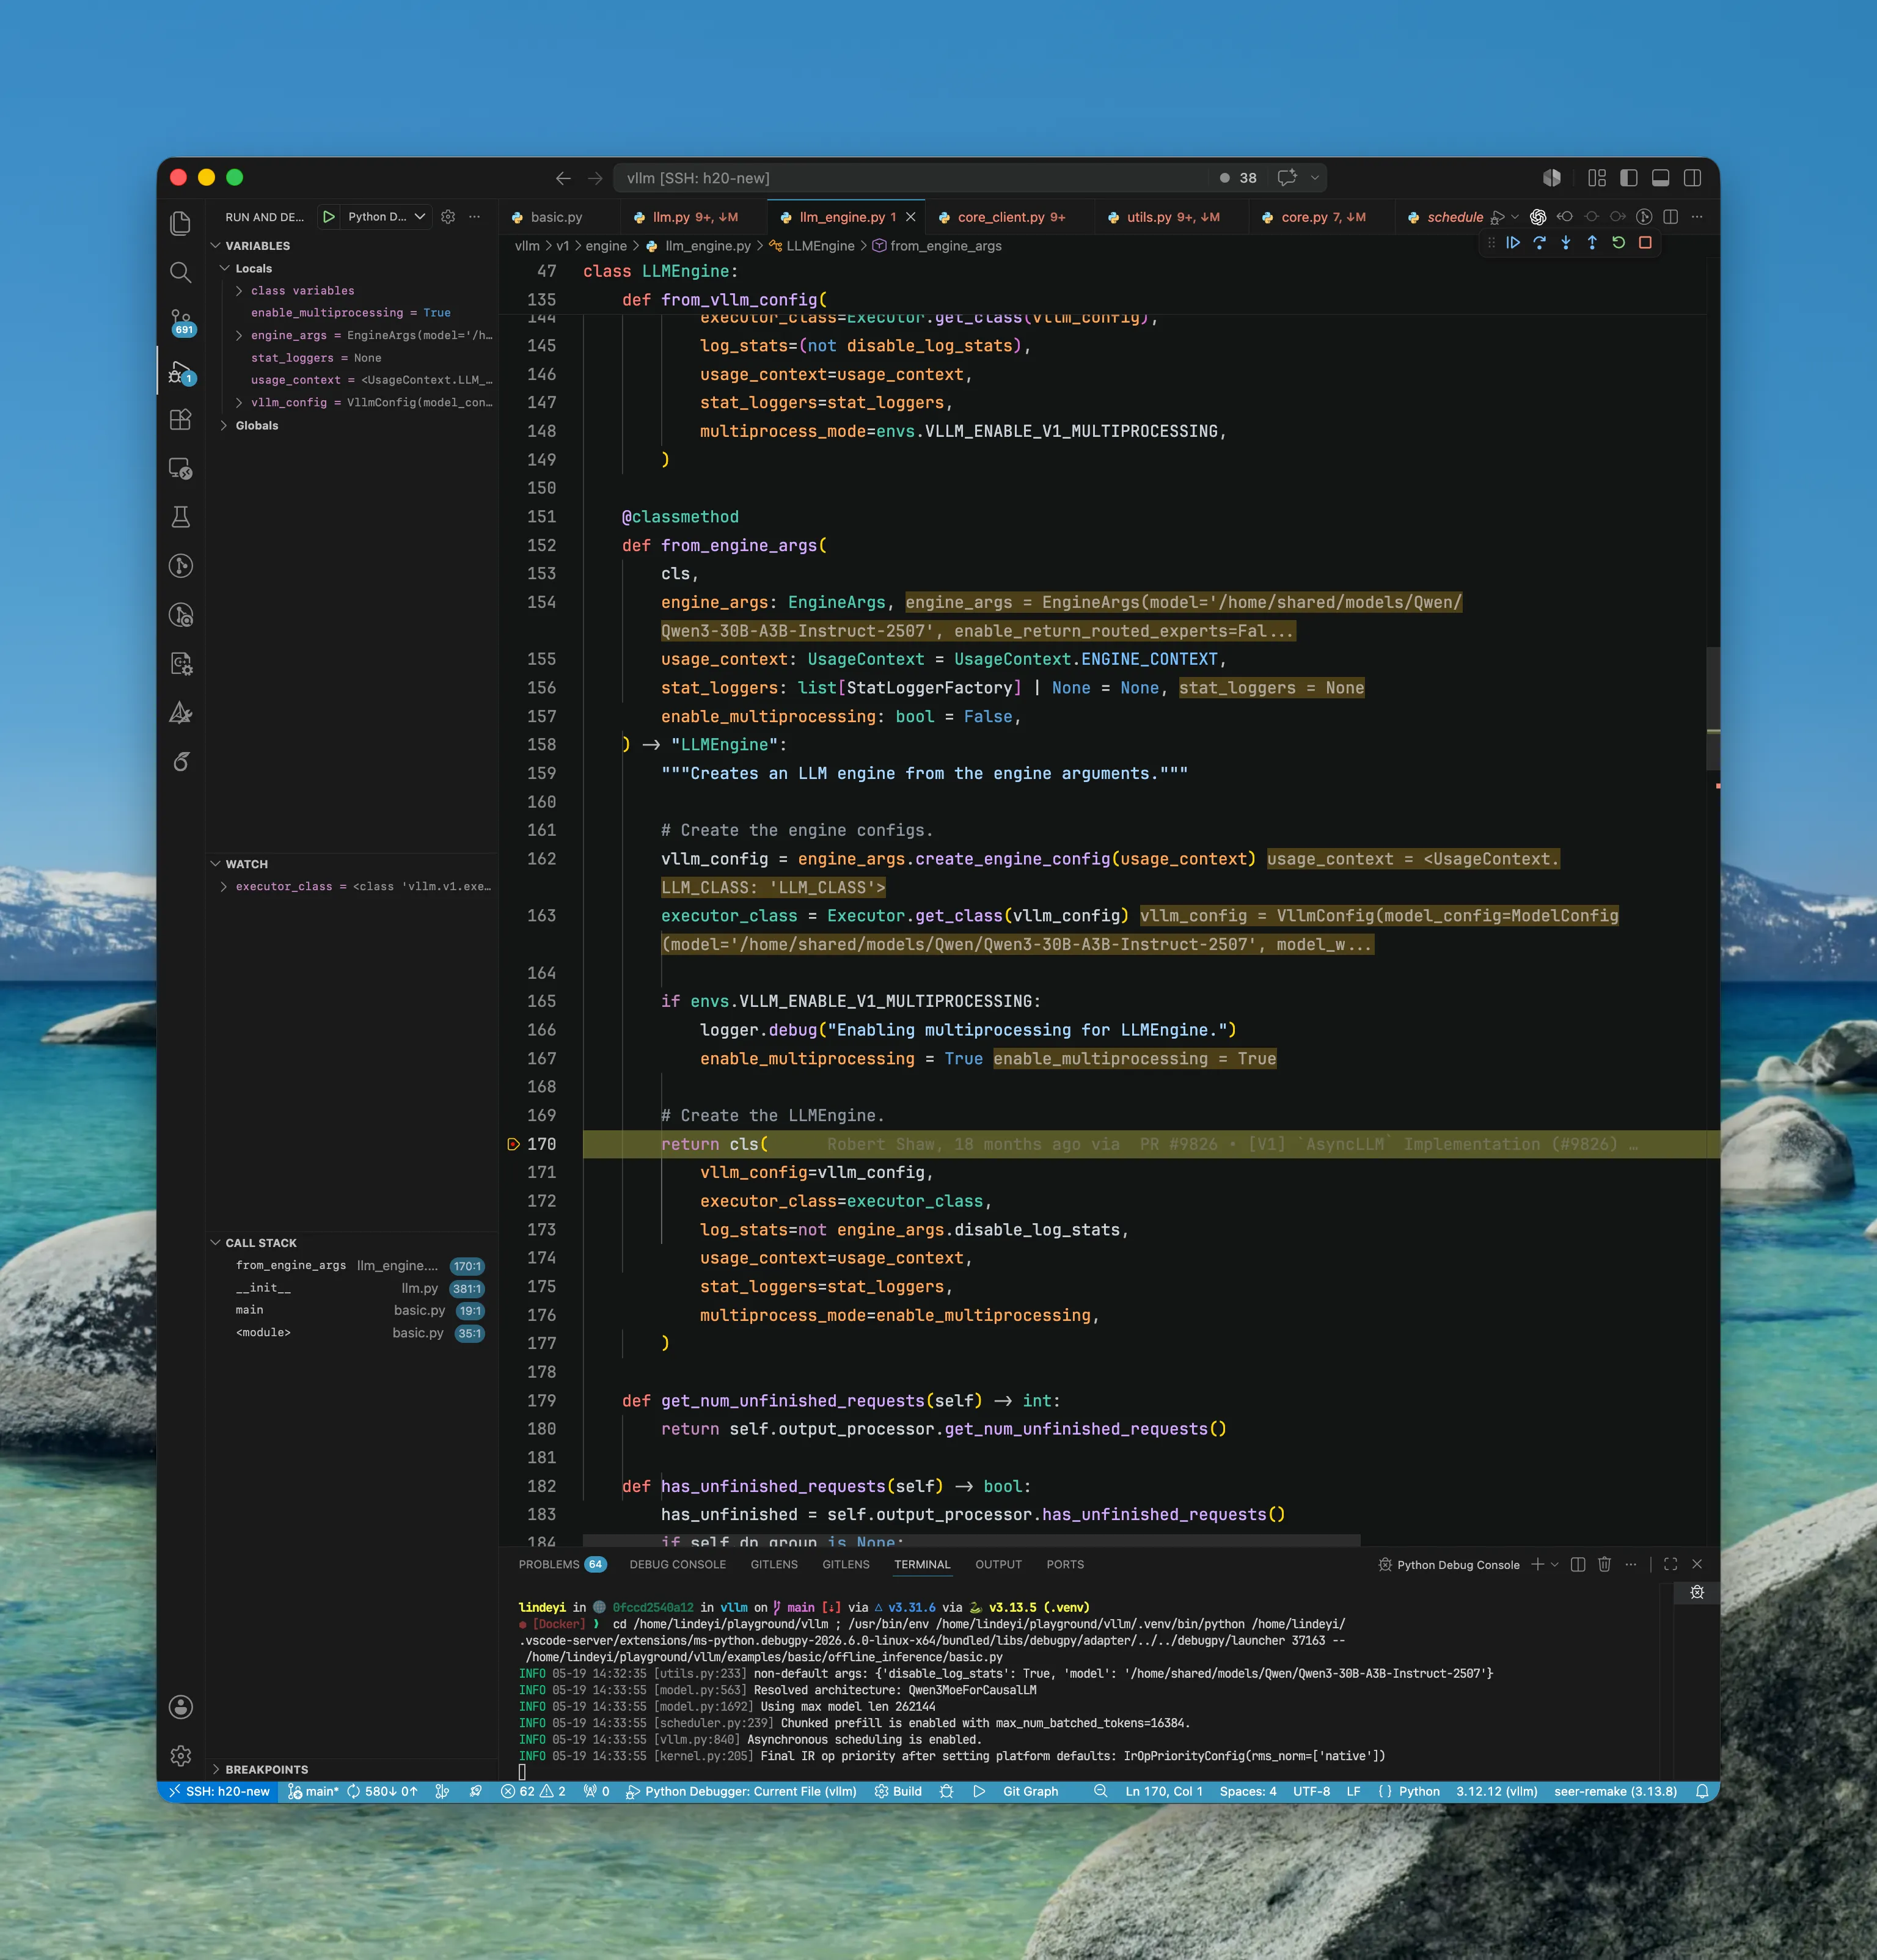Expand the class variables node
Image resolution: width=1877 pixels, height=1960 pixels.
point(239,291)
